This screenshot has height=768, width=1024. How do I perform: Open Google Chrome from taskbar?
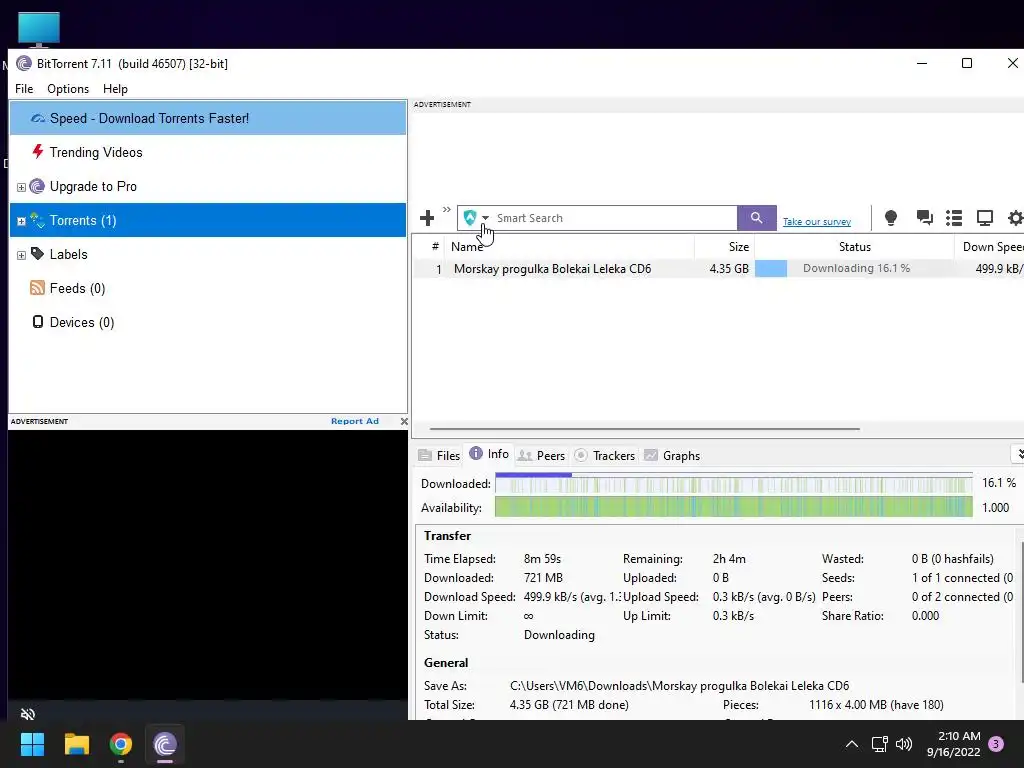pos(121,744)
